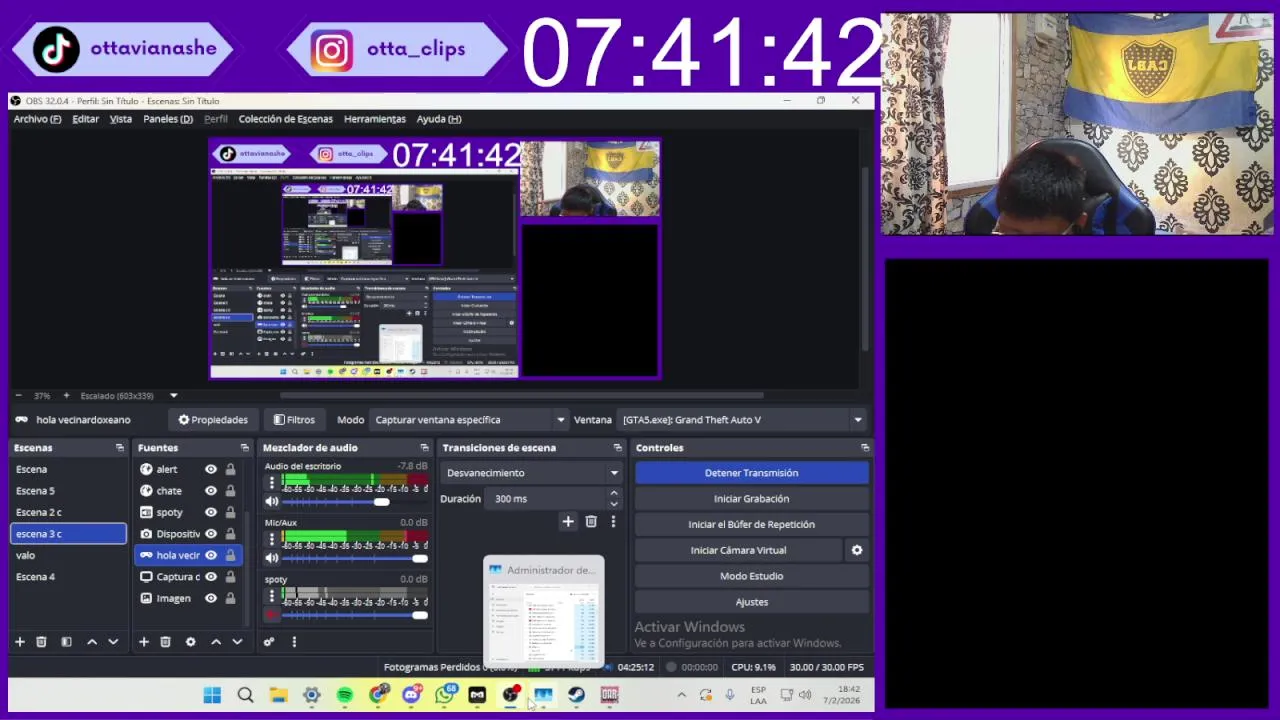Undock the Controles panel

click(x=865, y=448)
